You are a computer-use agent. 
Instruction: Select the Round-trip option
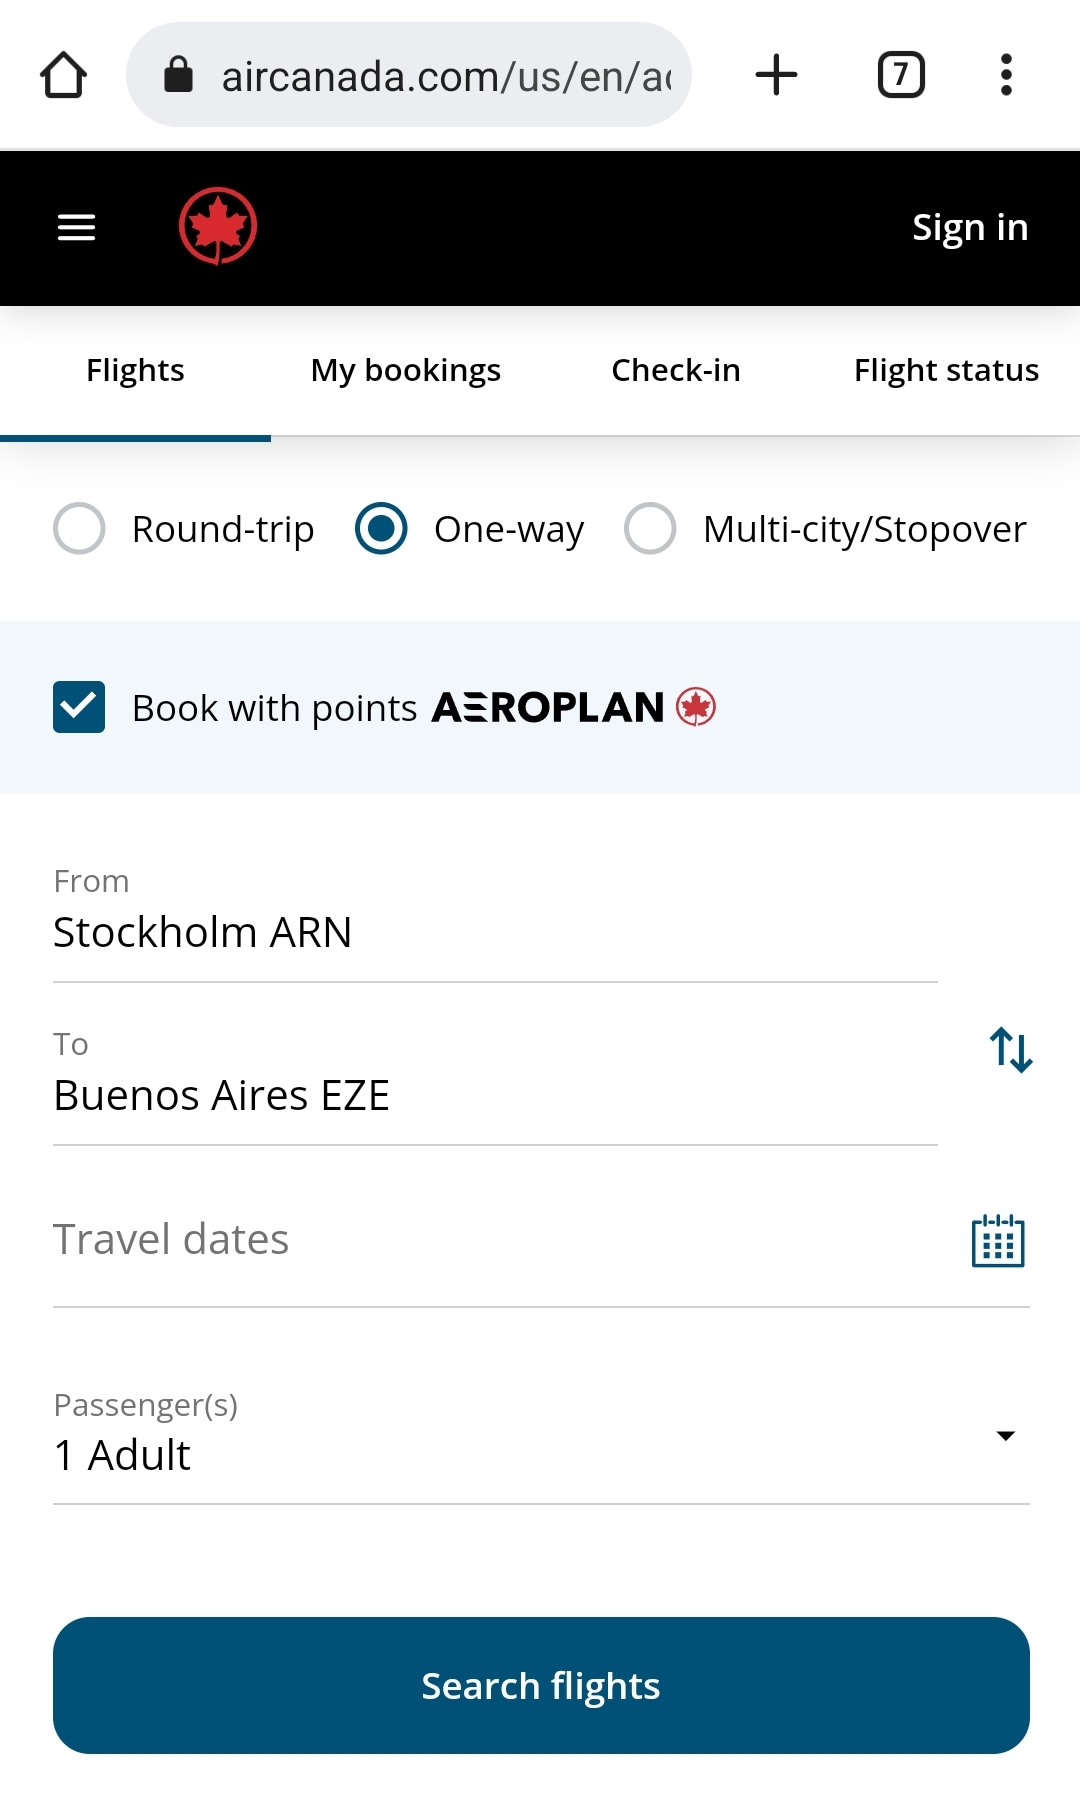pyautogui.click(x=80, y=528)
